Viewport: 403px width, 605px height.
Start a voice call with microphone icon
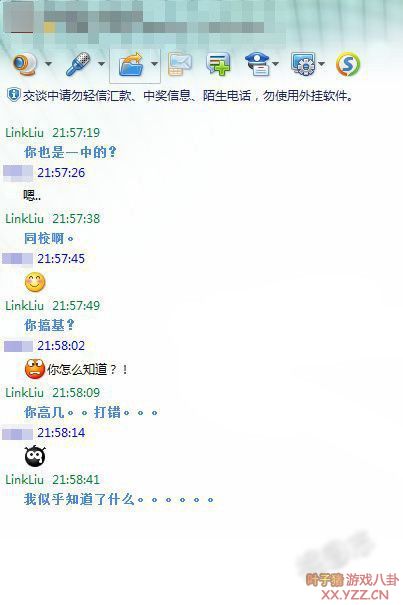click(78, 64)
